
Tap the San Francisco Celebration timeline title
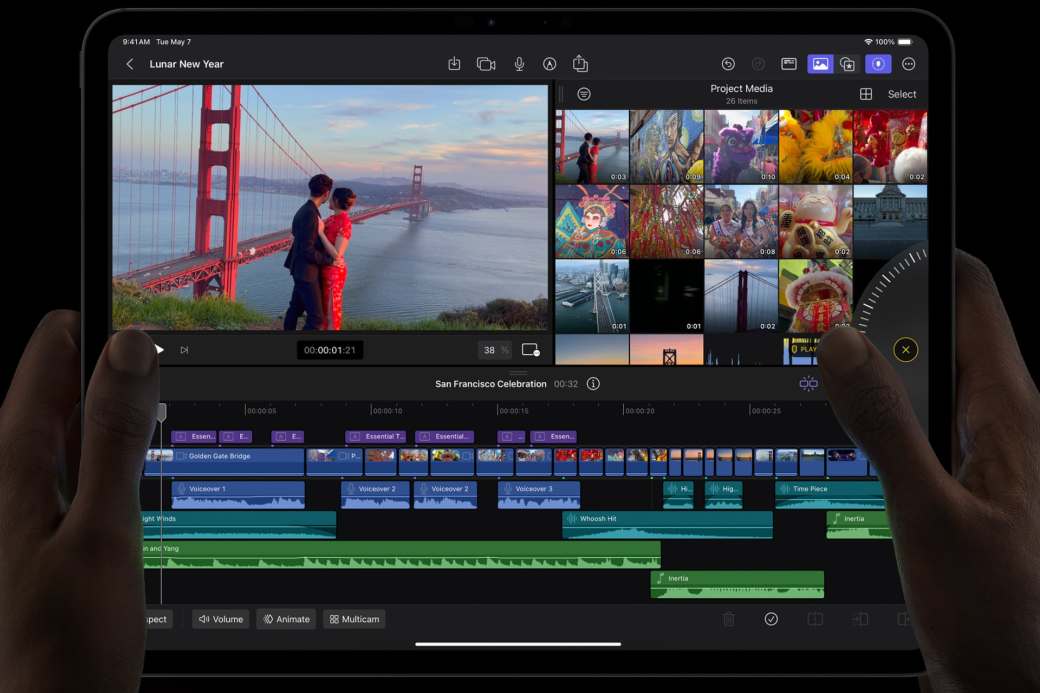click(x=491, y=384)
